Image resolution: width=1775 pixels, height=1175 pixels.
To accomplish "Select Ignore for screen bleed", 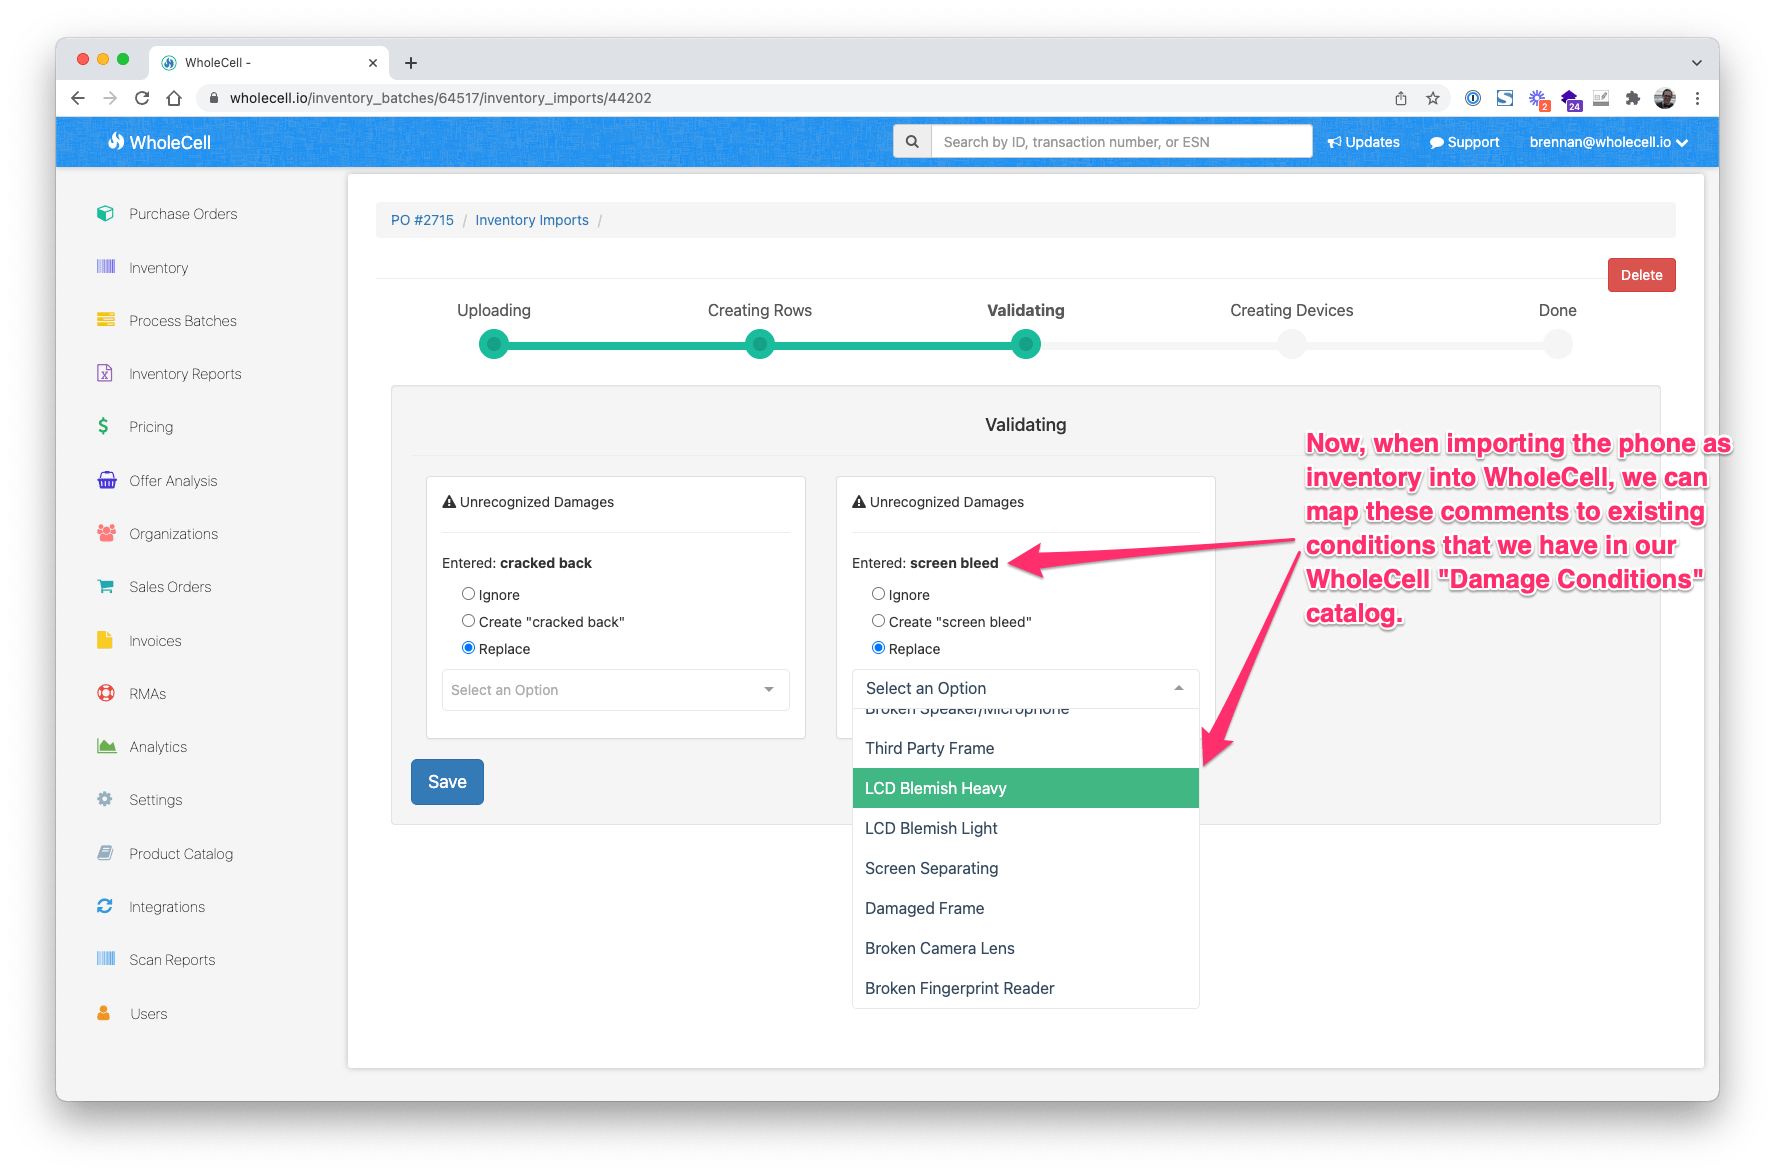I will [x=878, y=594].
